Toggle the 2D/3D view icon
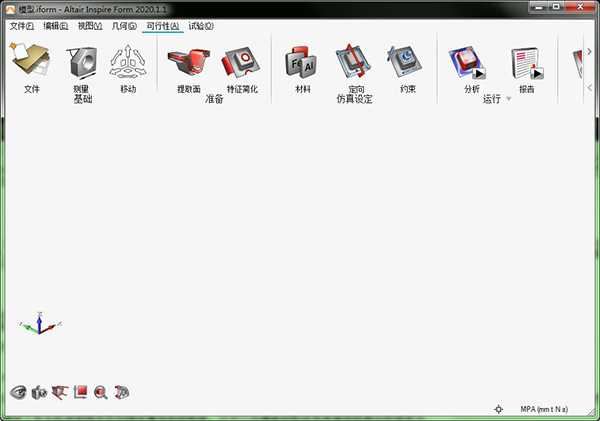Image resolution: width=600 pixels, height=421 pixels. [x=122, y=393]
